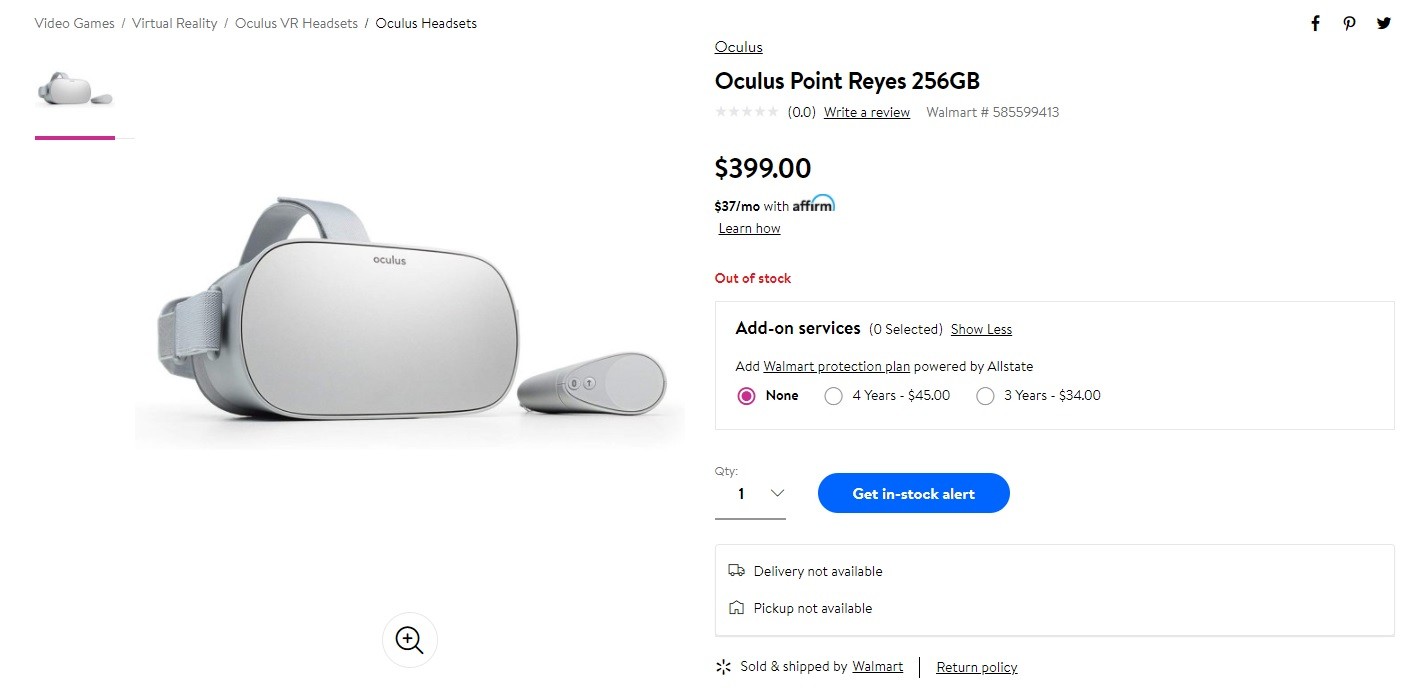This screenshot has width=1422, height=691.
Task: Open Affirm Learn how details
Action: point(749,229)
